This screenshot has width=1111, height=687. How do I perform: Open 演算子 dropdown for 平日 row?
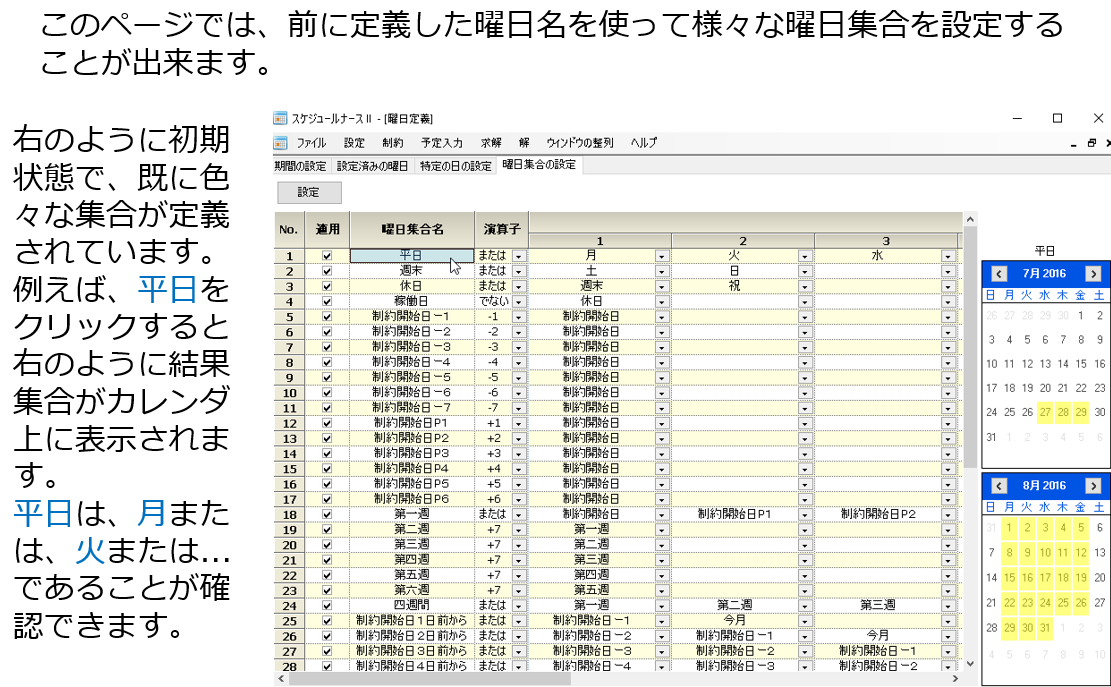point(519,256)
